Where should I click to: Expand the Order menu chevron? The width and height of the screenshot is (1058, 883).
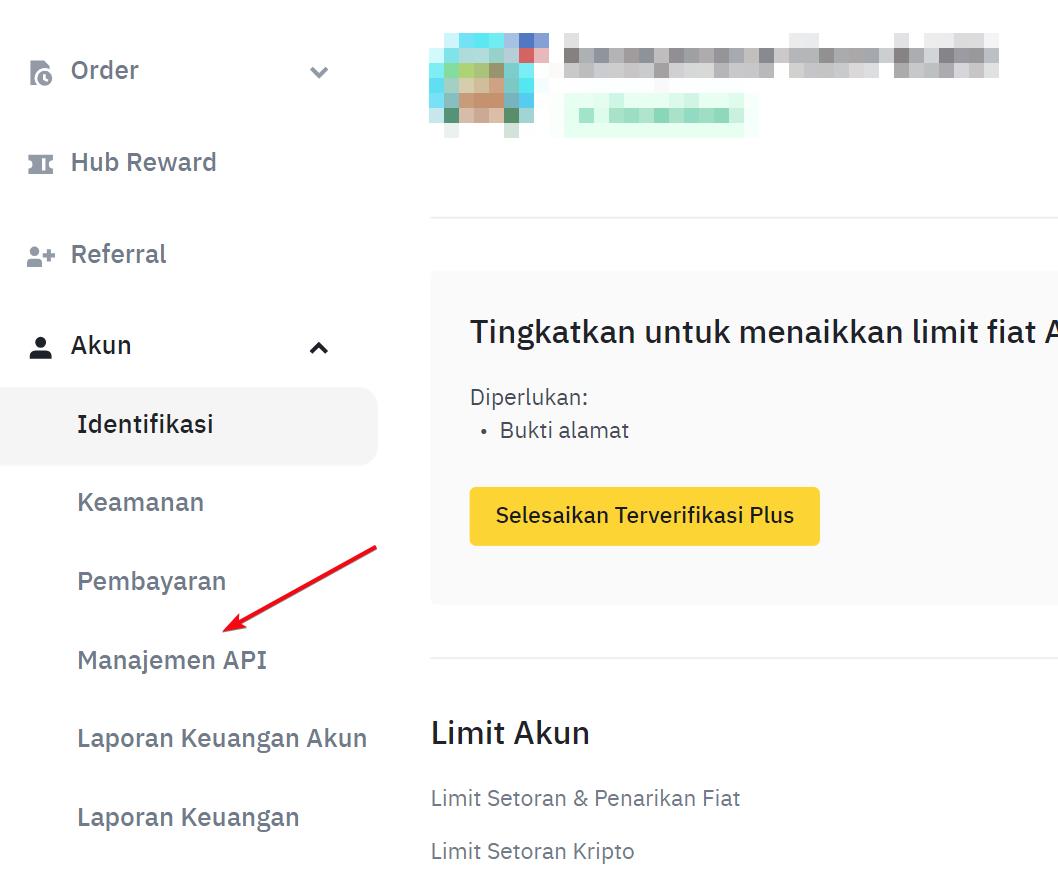tap(318, 72)
